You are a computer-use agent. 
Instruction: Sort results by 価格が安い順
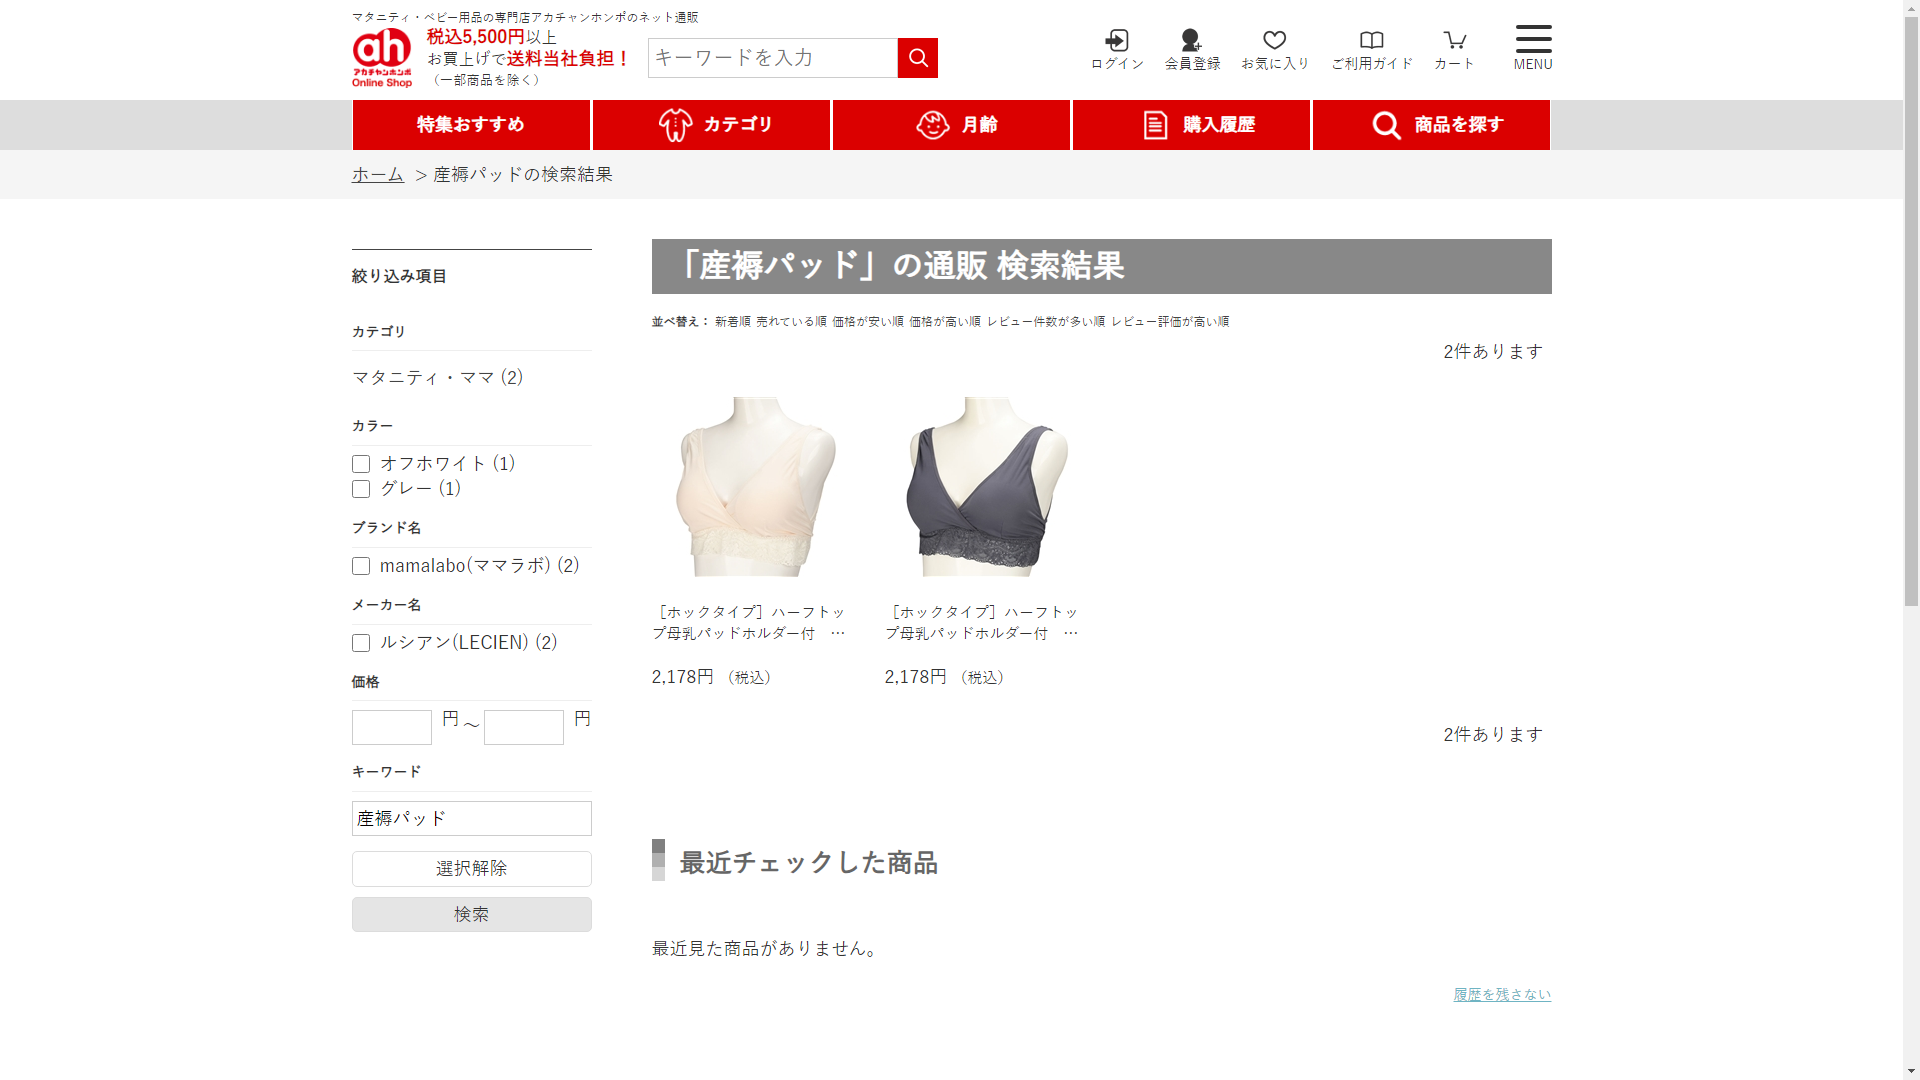pyautogui.click(x=867, y=322)
